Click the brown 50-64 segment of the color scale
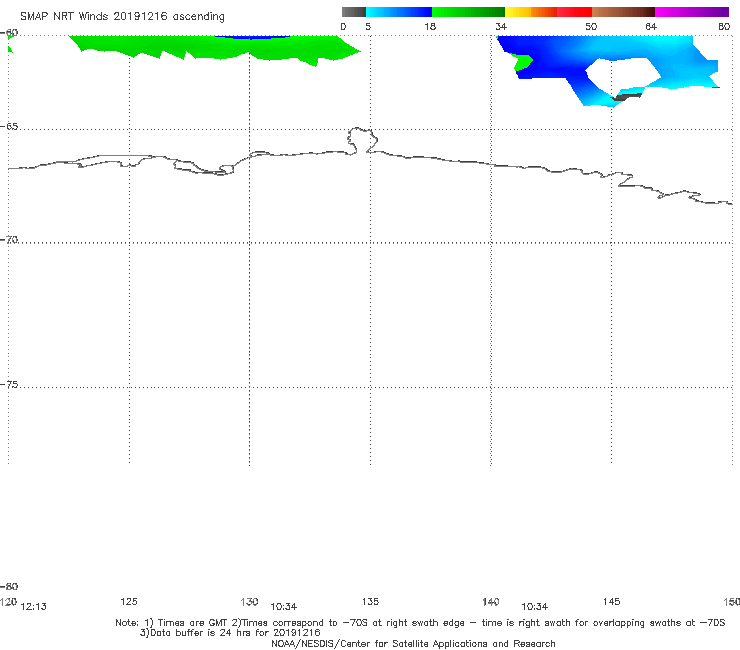The width and height of the screenshot is (740, 650). (x=623, y=12)
